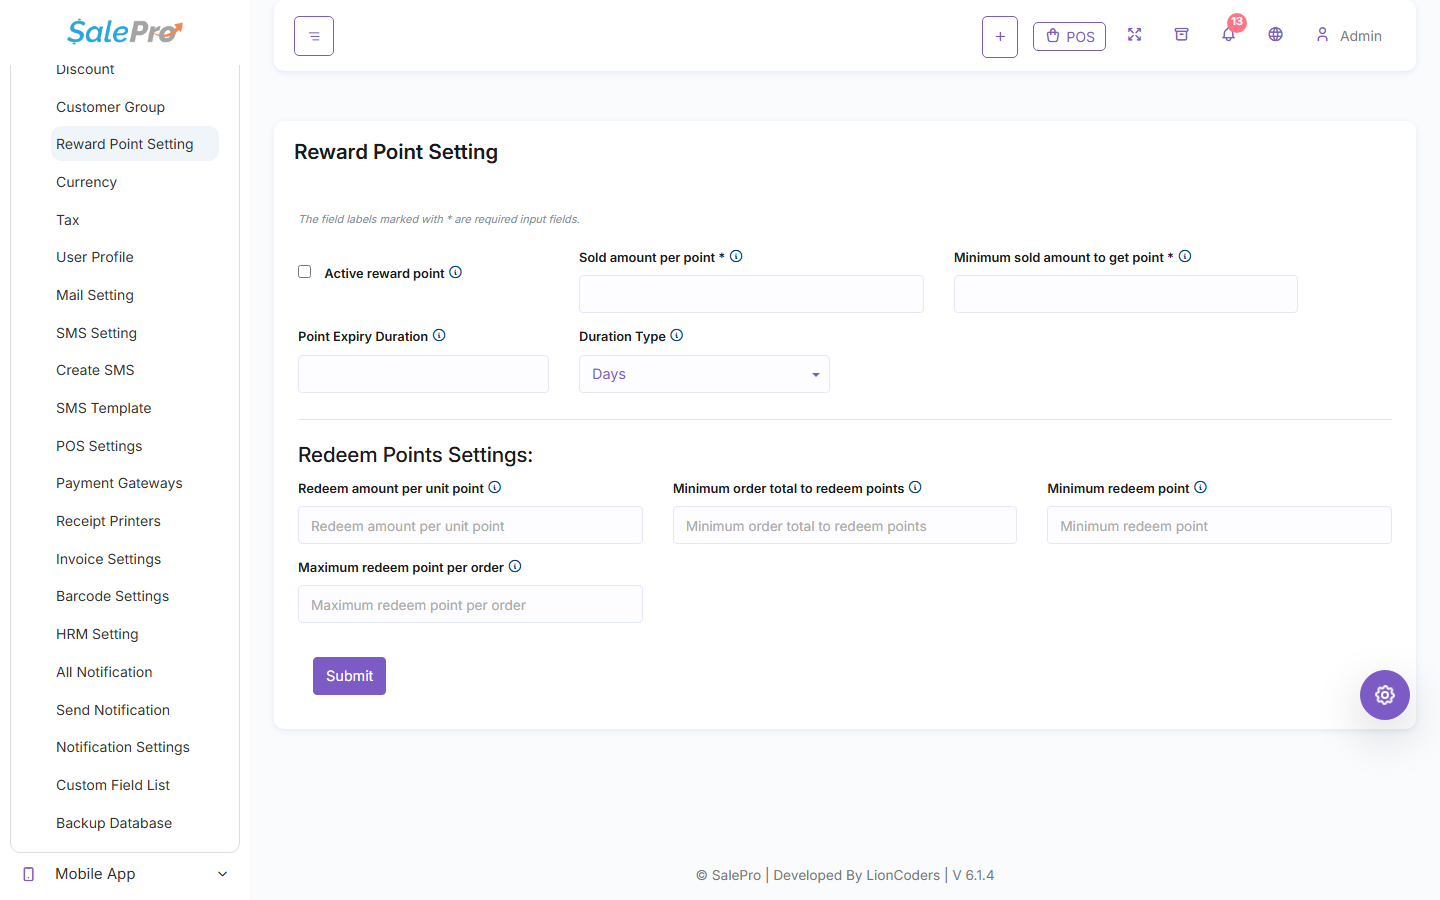Click the SalePro logo
Screen dimensions: 1440x900
coord(125,32)
